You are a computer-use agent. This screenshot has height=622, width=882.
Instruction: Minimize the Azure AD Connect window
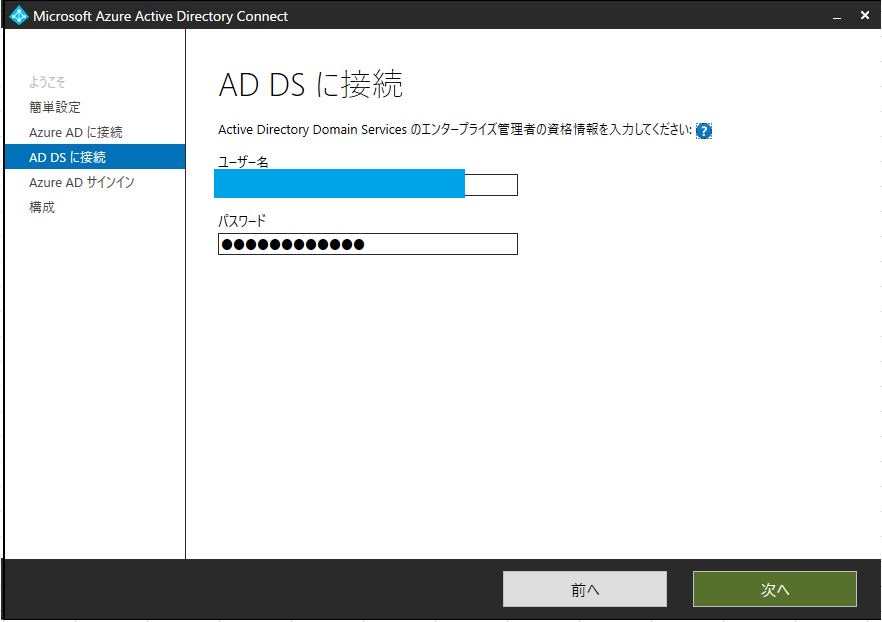pos(837,16)
